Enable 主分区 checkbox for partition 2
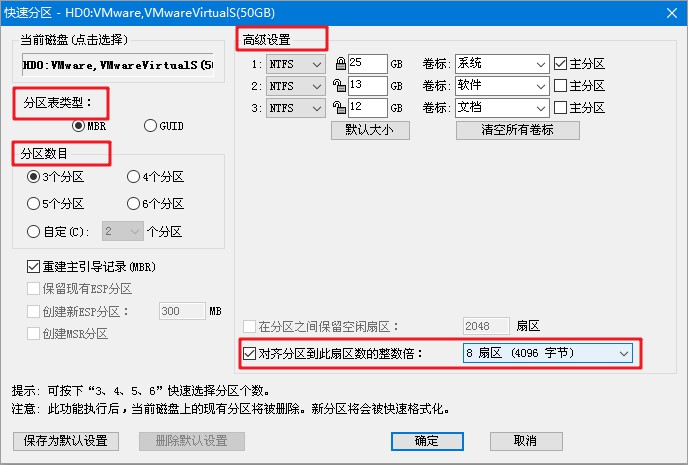The width and height of the screenshot is (688, 465). click(x=560, y=86)
